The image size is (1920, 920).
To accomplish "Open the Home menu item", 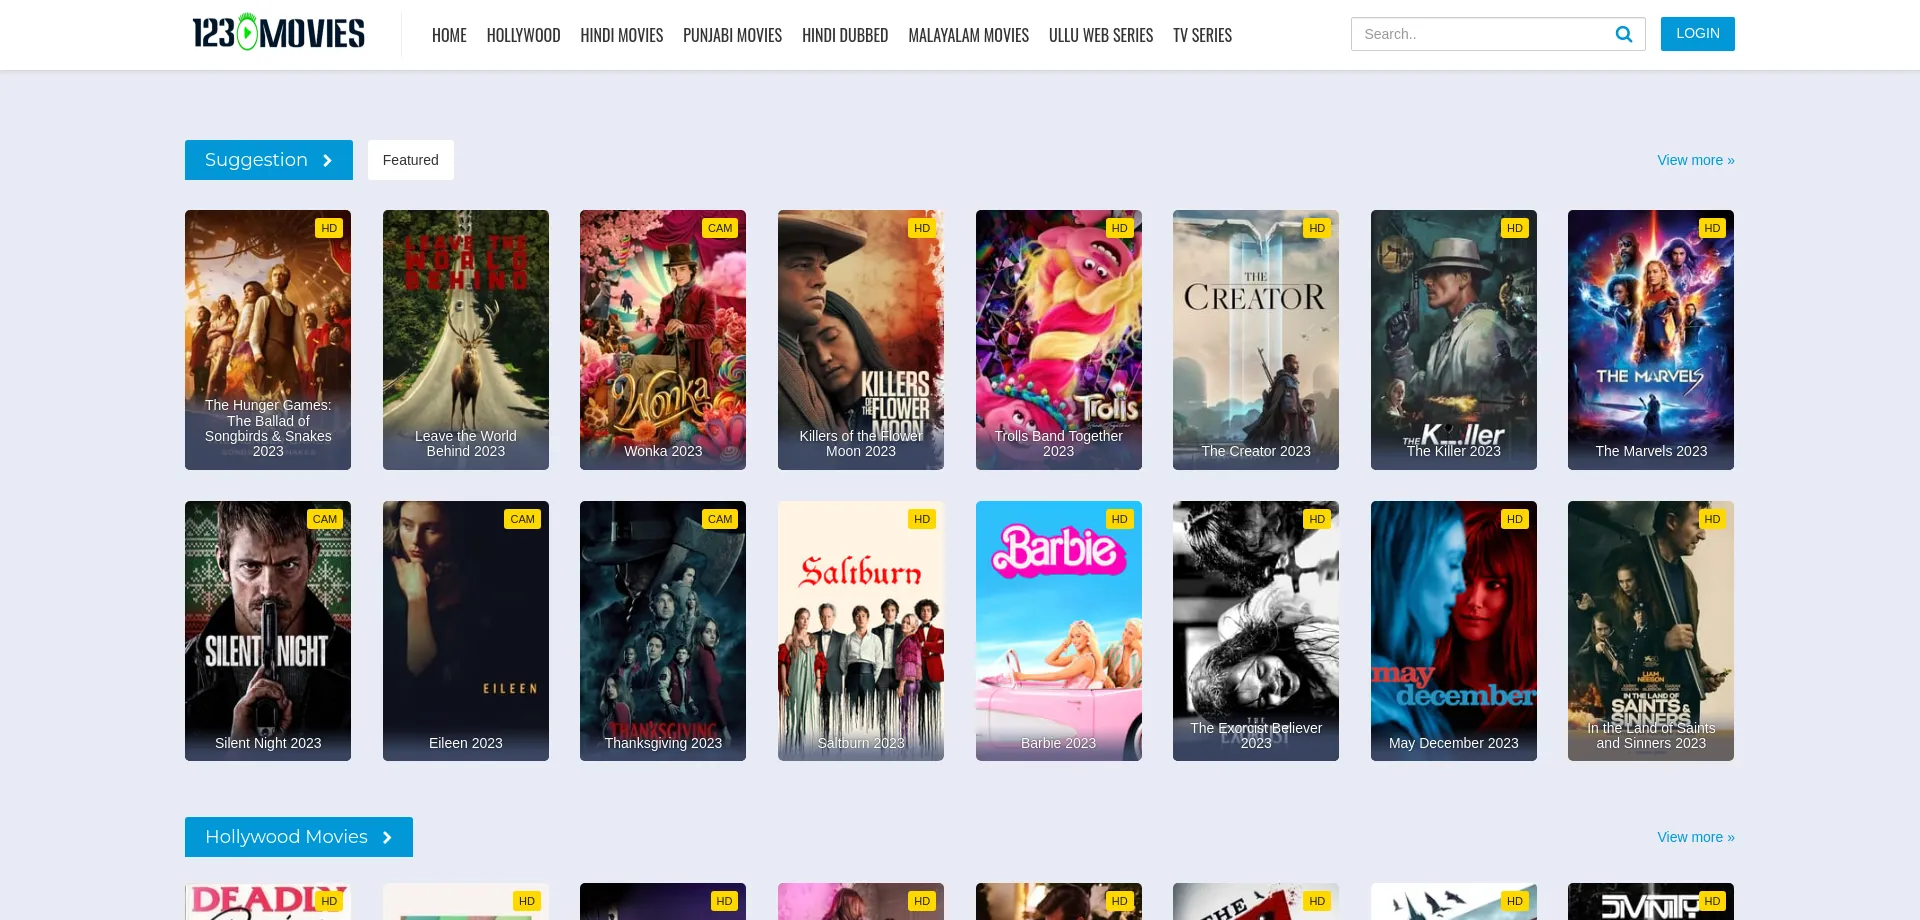I will [x=449, y=35].
